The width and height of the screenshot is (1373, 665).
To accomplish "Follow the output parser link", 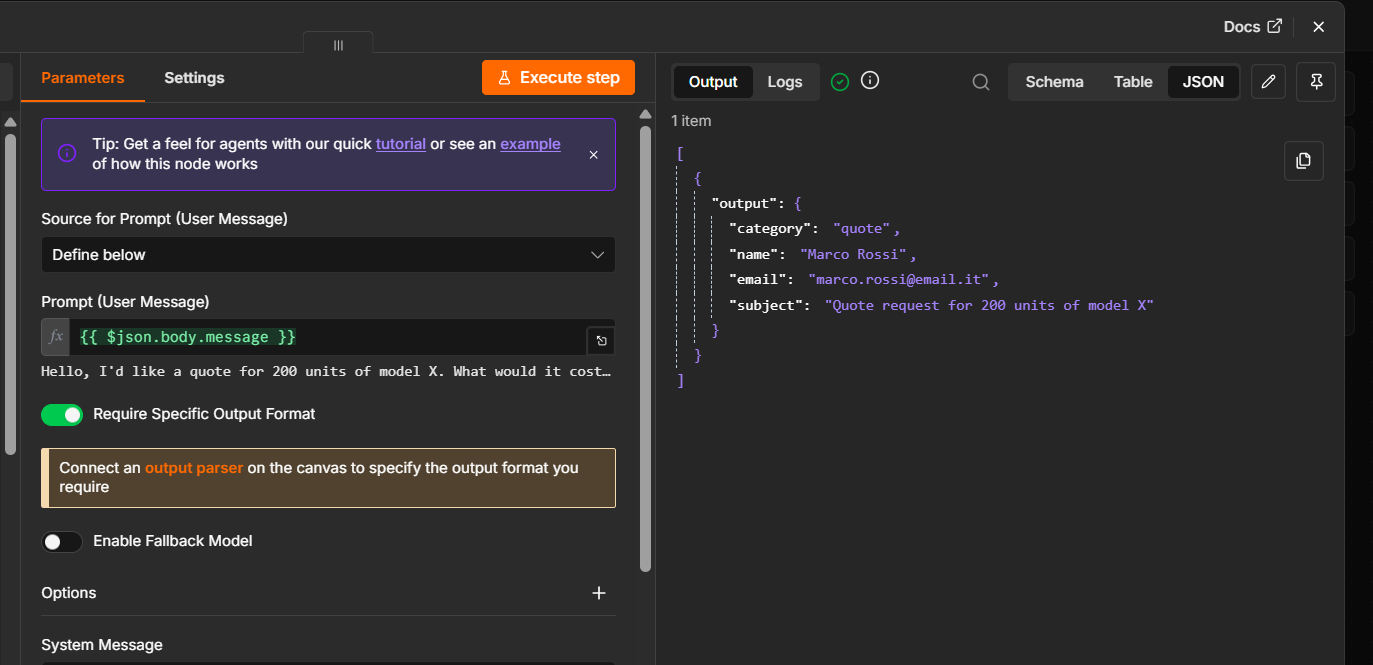I will coord(194,468).
